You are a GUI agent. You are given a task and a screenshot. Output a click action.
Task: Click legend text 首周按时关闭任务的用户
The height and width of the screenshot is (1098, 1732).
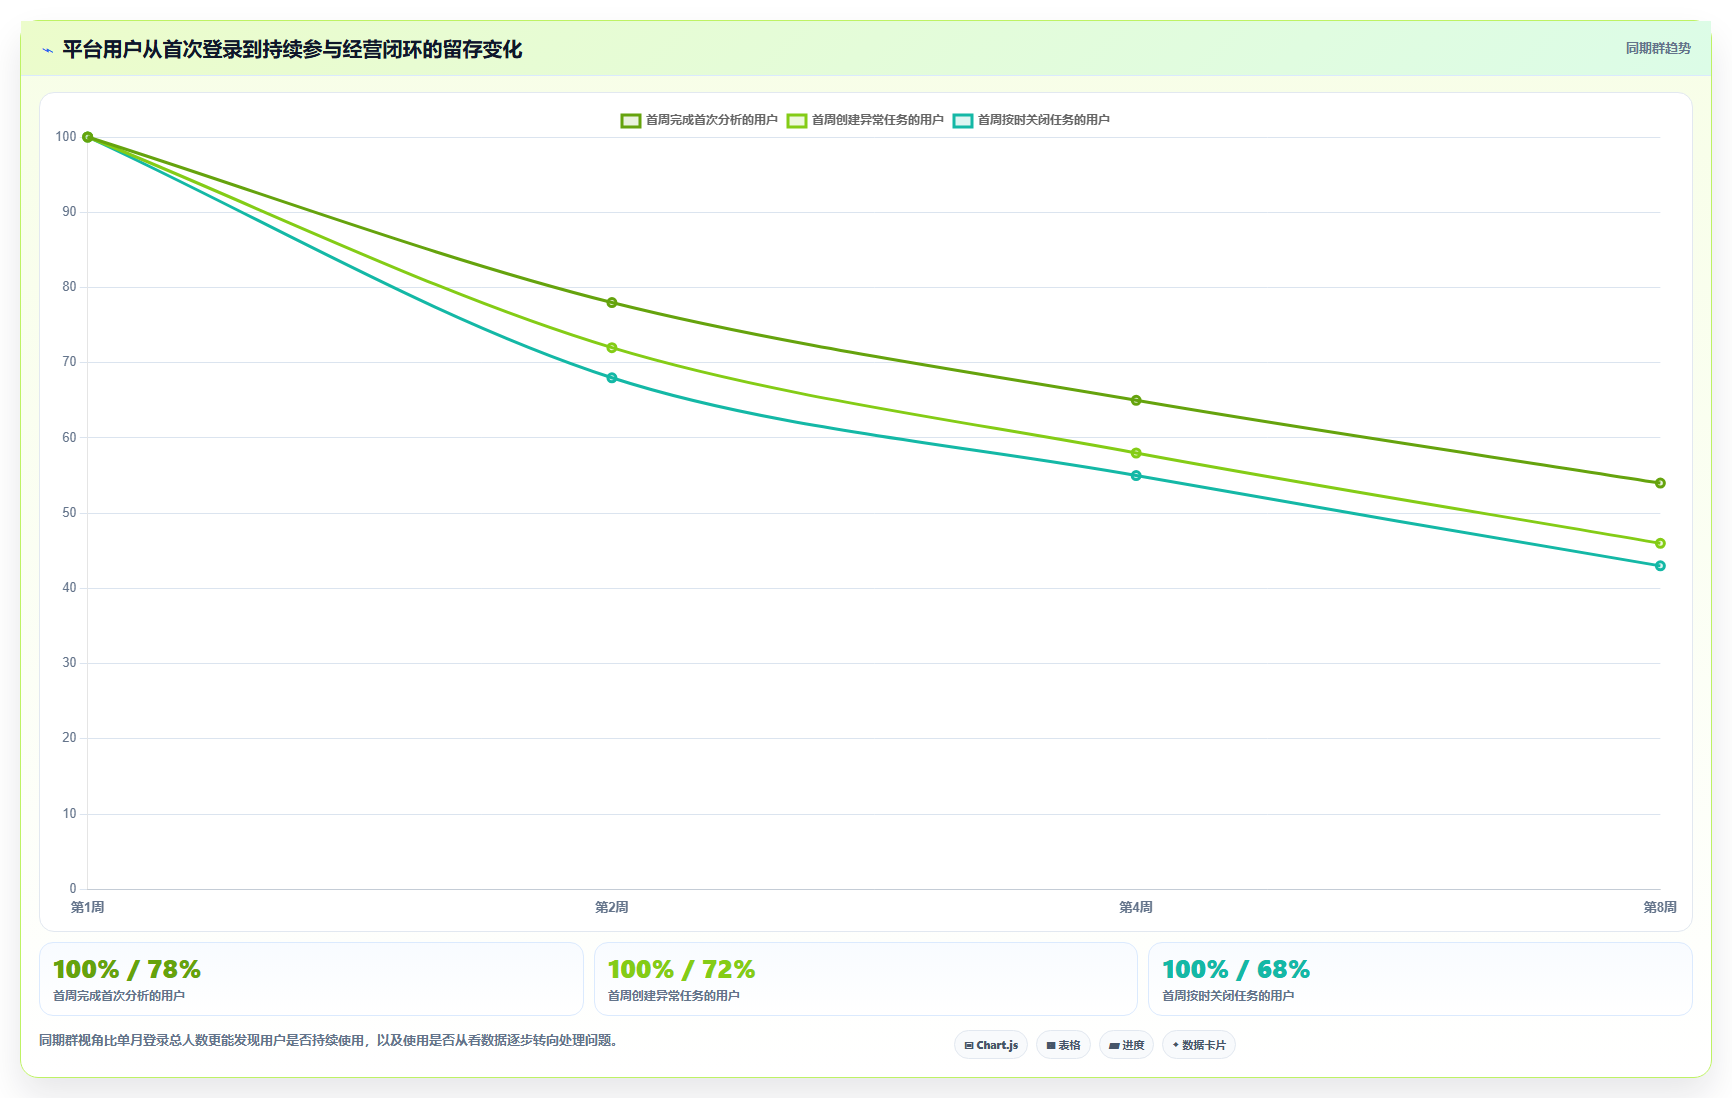(x=1043, y=120)
